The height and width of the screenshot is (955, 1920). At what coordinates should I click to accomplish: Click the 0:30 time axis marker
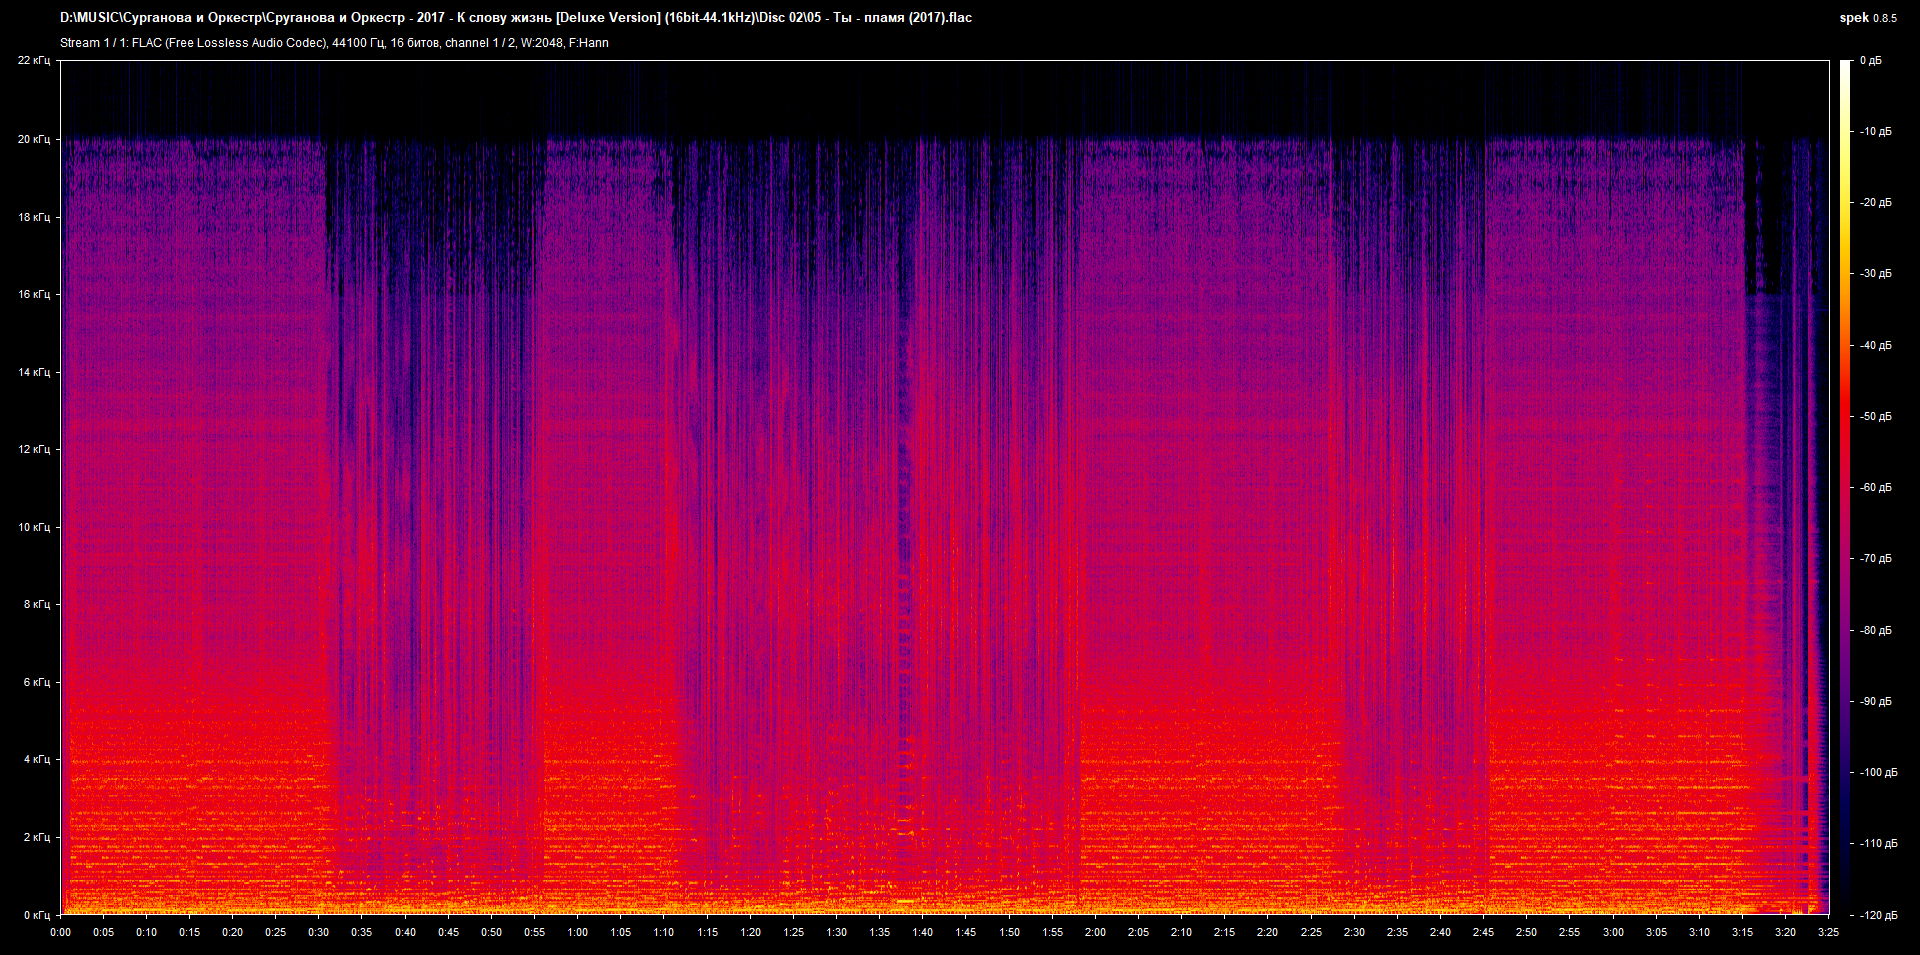[318, 932]
